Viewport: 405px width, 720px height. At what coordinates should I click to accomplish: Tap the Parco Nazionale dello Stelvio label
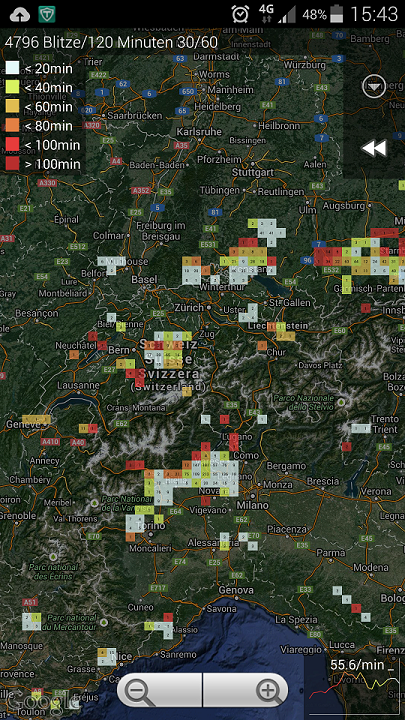click(x=304, y=403)
